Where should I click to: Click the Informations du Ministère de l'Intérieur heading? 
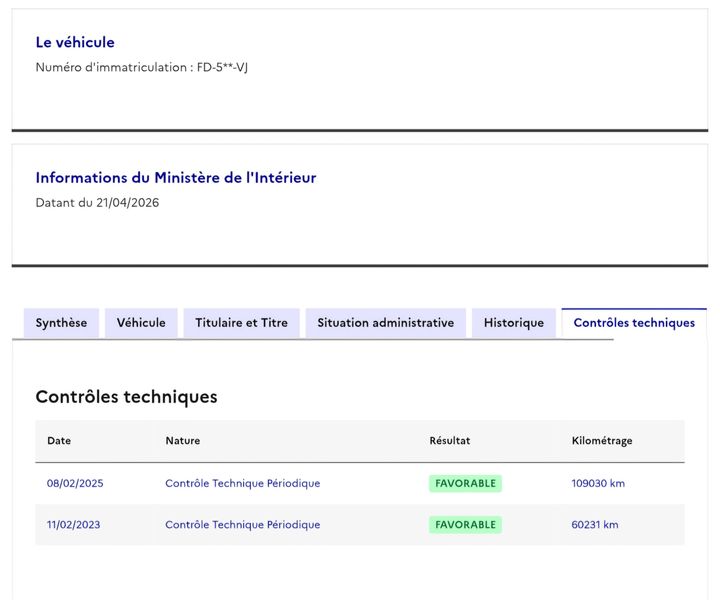(x=176, y=178)
